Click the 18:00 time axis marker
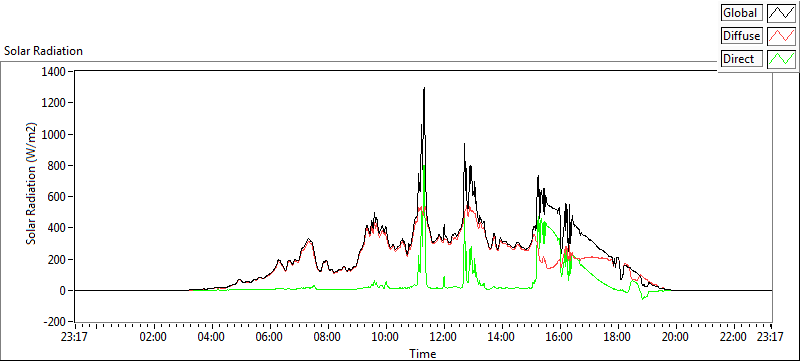 [618, 337]
